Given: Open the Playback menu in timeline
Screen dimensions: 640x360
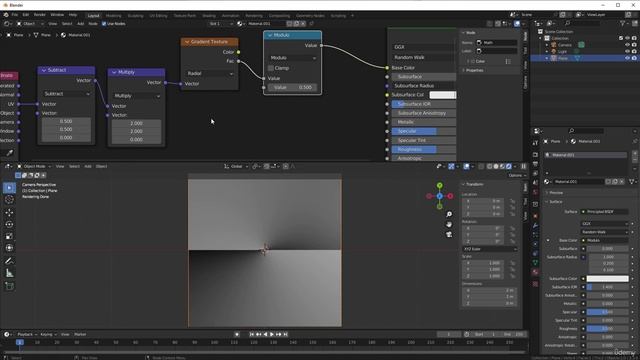Looking at the screenshot, I should click(27, 334).
